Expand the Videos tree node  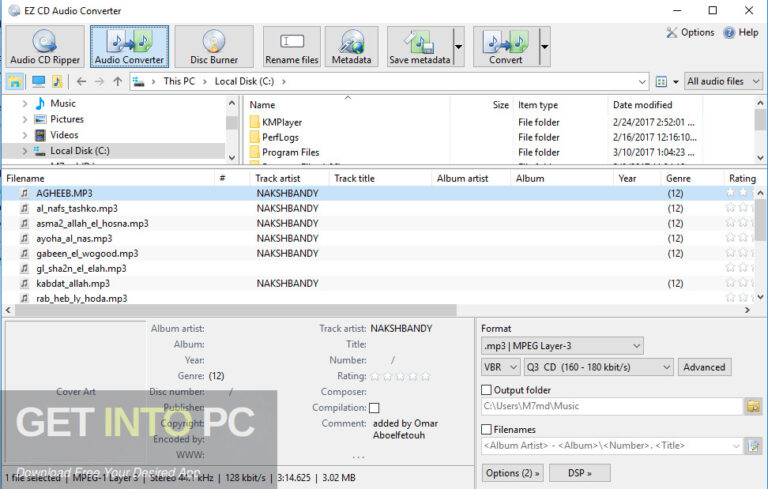(24, 135)
